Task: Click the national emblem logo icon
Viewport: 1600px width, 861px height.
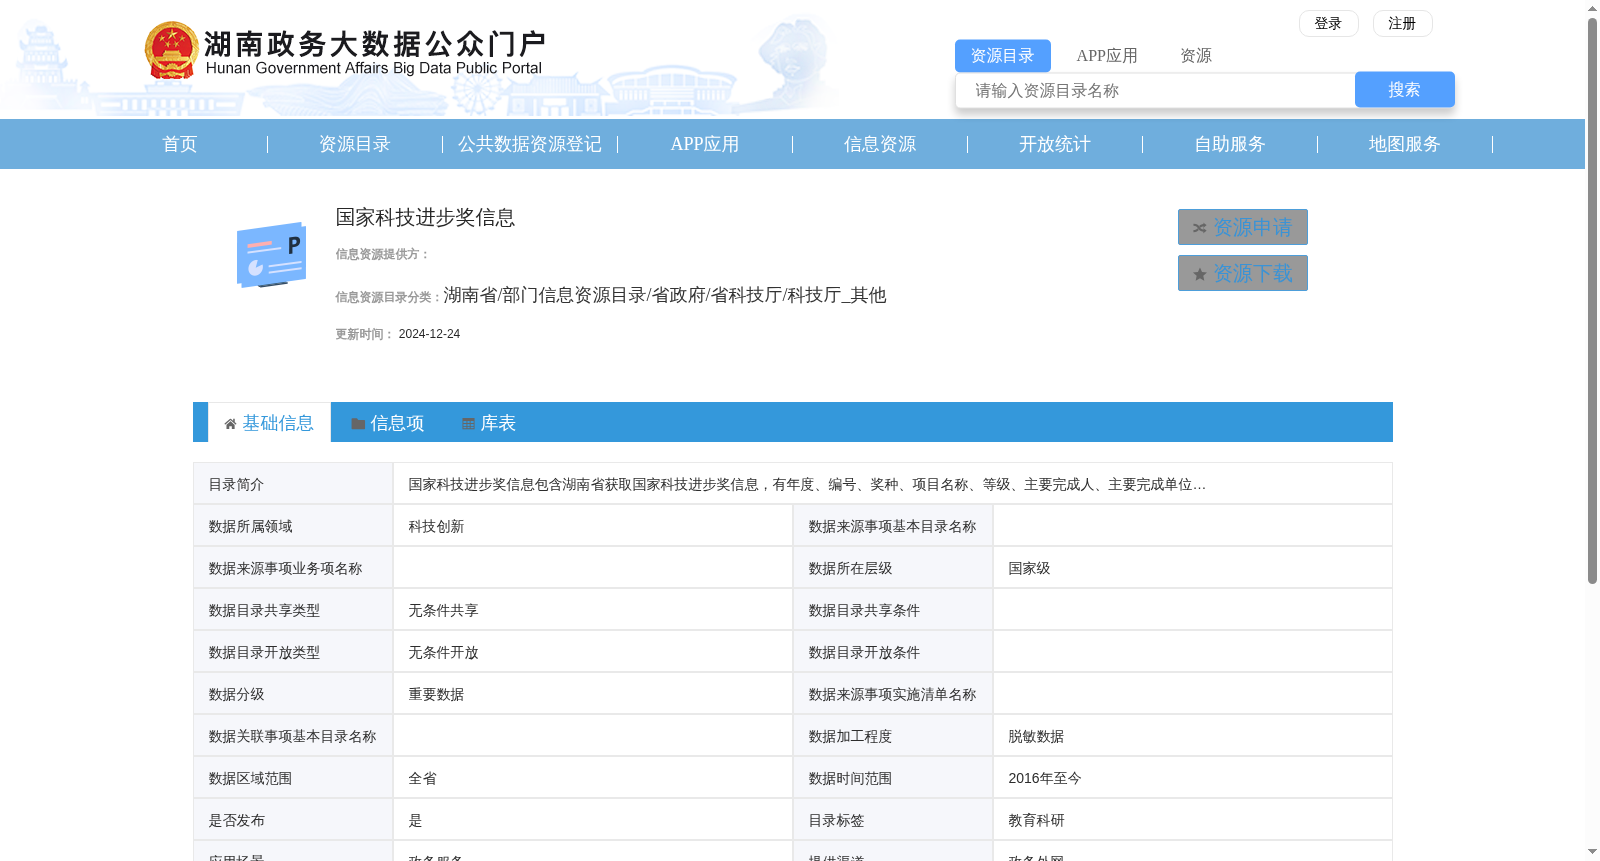Action: [171, 50]
